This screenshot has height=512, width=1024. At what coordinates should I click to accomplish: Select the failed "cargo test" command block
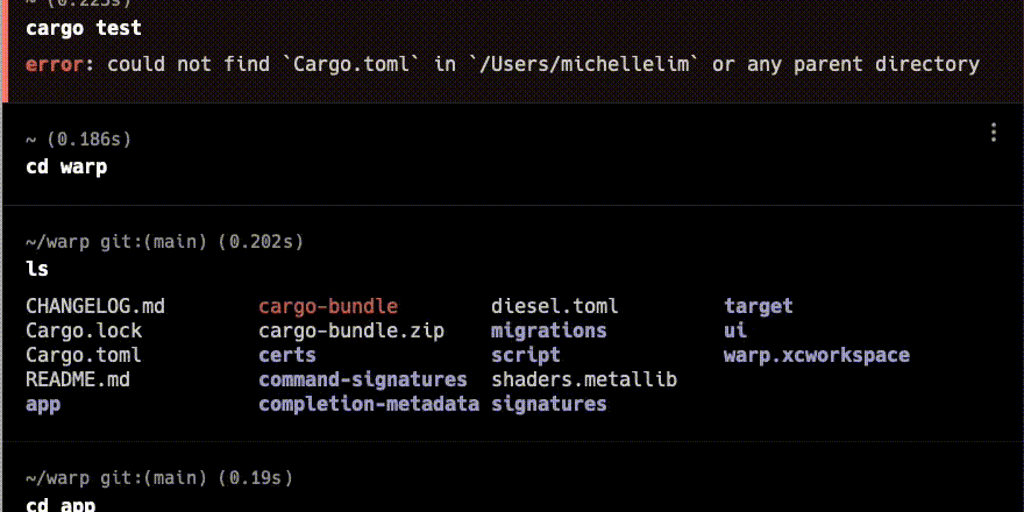coord(83,28)
